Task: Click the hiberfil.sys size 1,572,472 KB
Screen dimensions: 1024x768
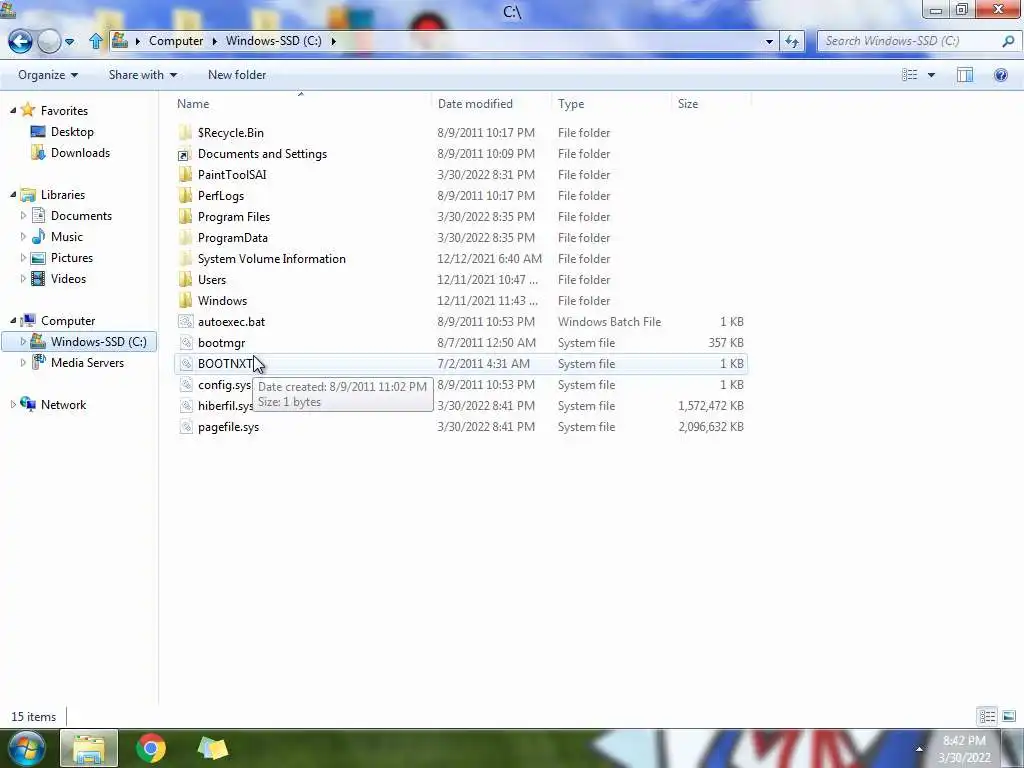Action: [711, 406]
